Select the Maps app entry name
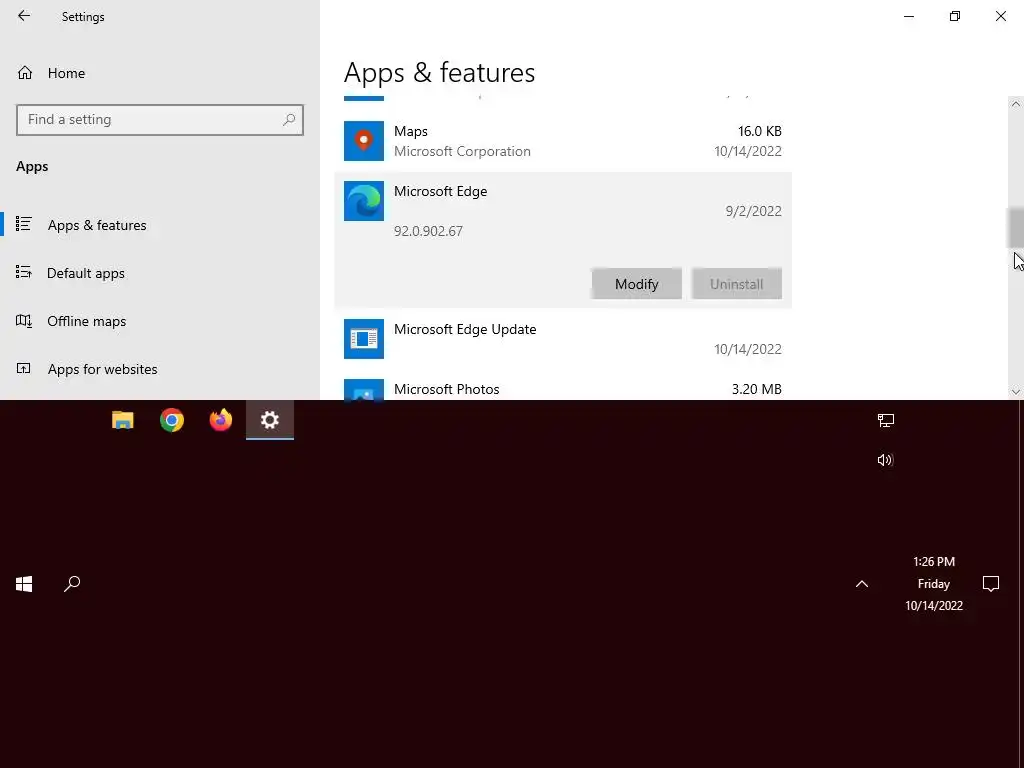 (x=411, y=131)
